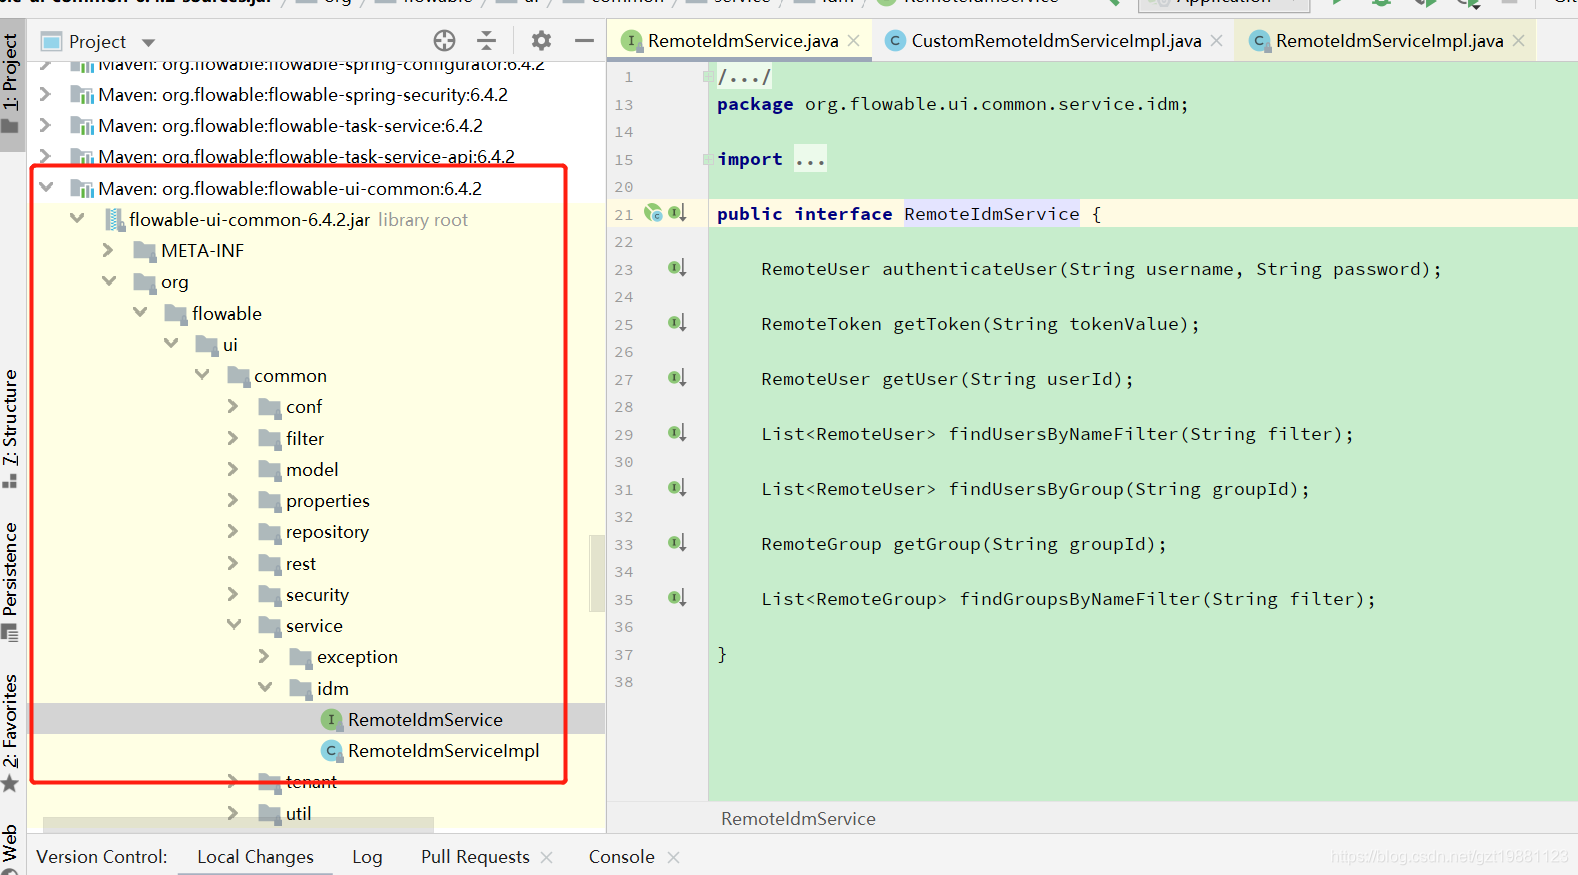Expand the model folder arrow
1578x875 pixels.
233,469
